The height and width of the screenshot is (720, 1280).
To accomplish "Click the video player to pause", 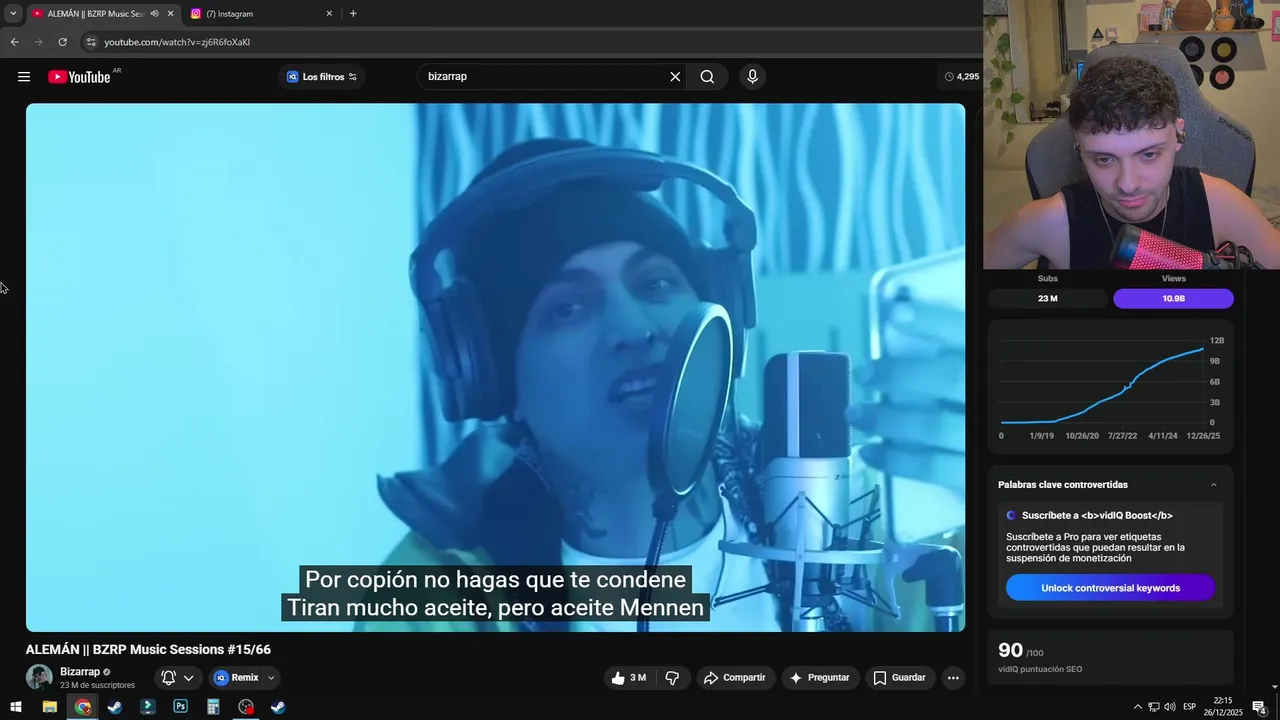I will 495,367.
